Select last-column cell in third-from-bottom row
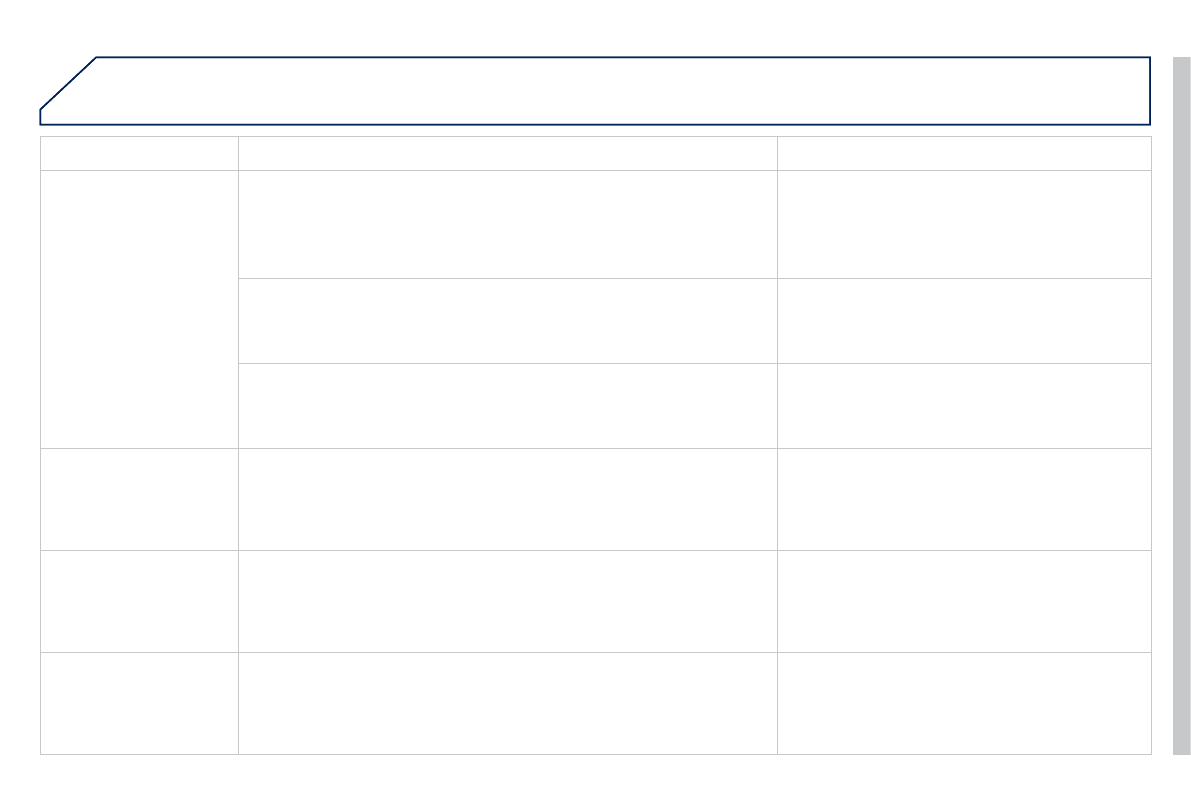The height and width of the screenshot is (794, 1191). coord(964,499)
